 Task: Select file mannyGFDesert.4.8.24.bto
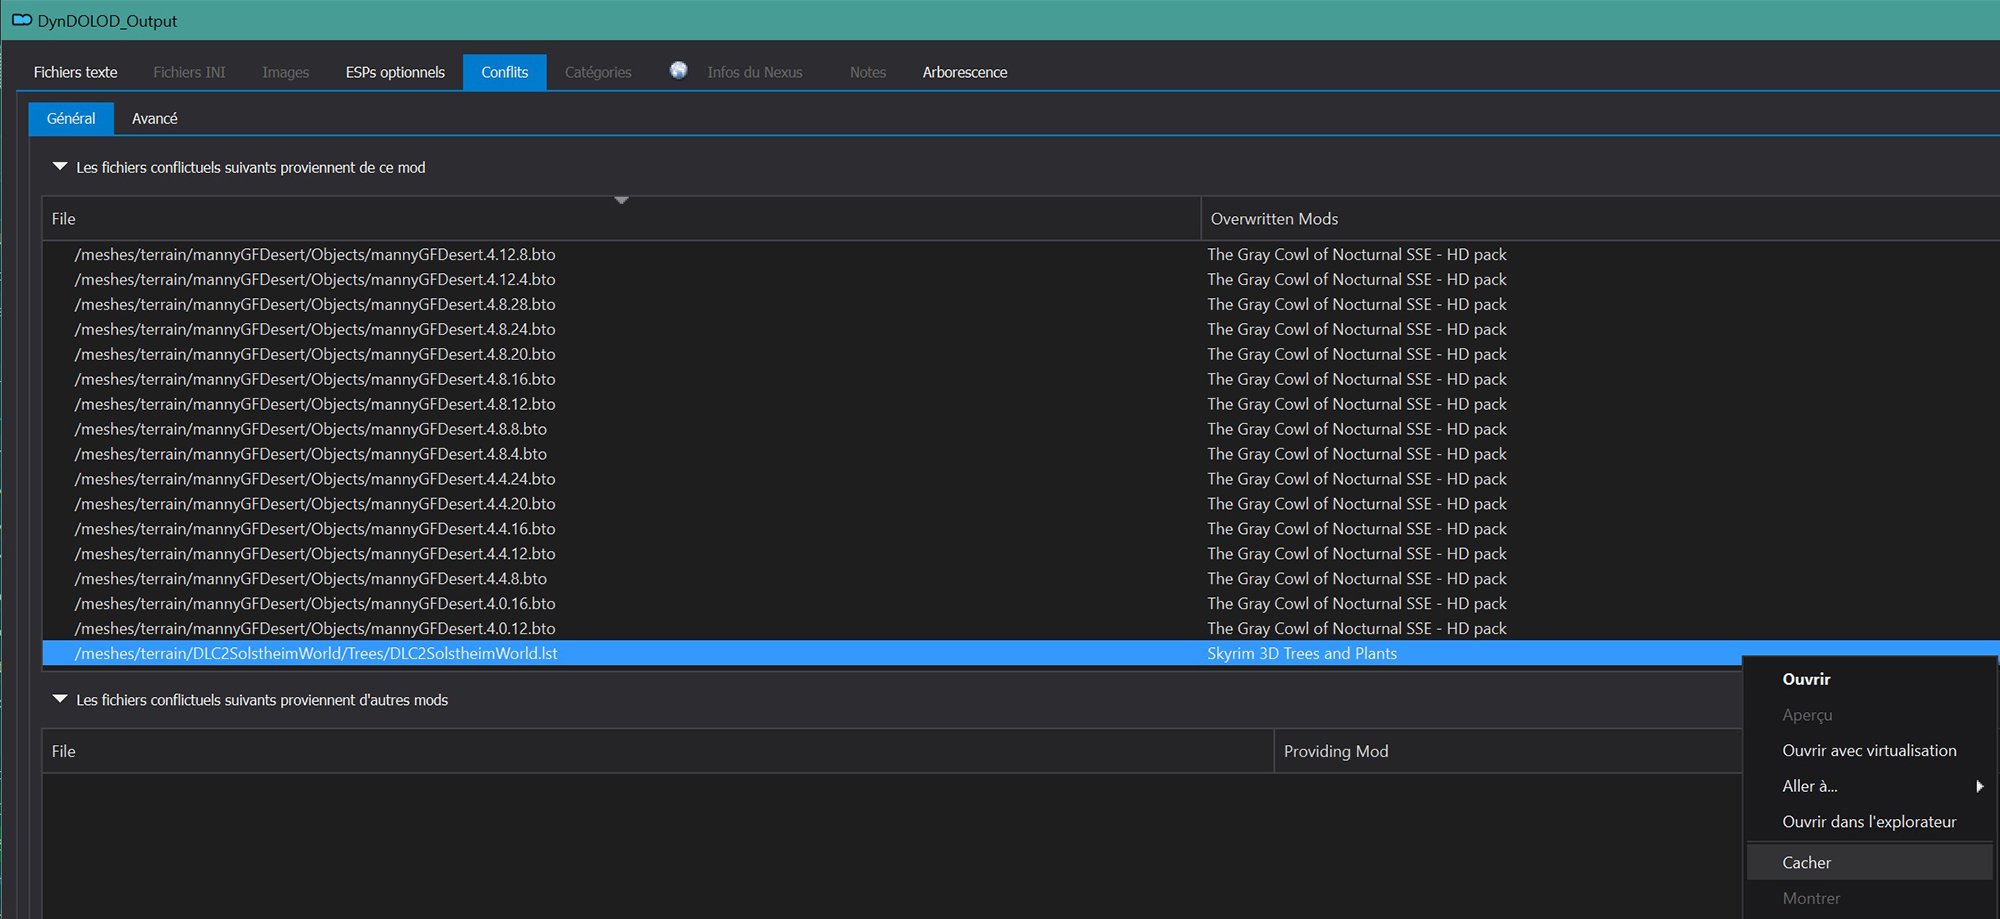click(315, 329)
